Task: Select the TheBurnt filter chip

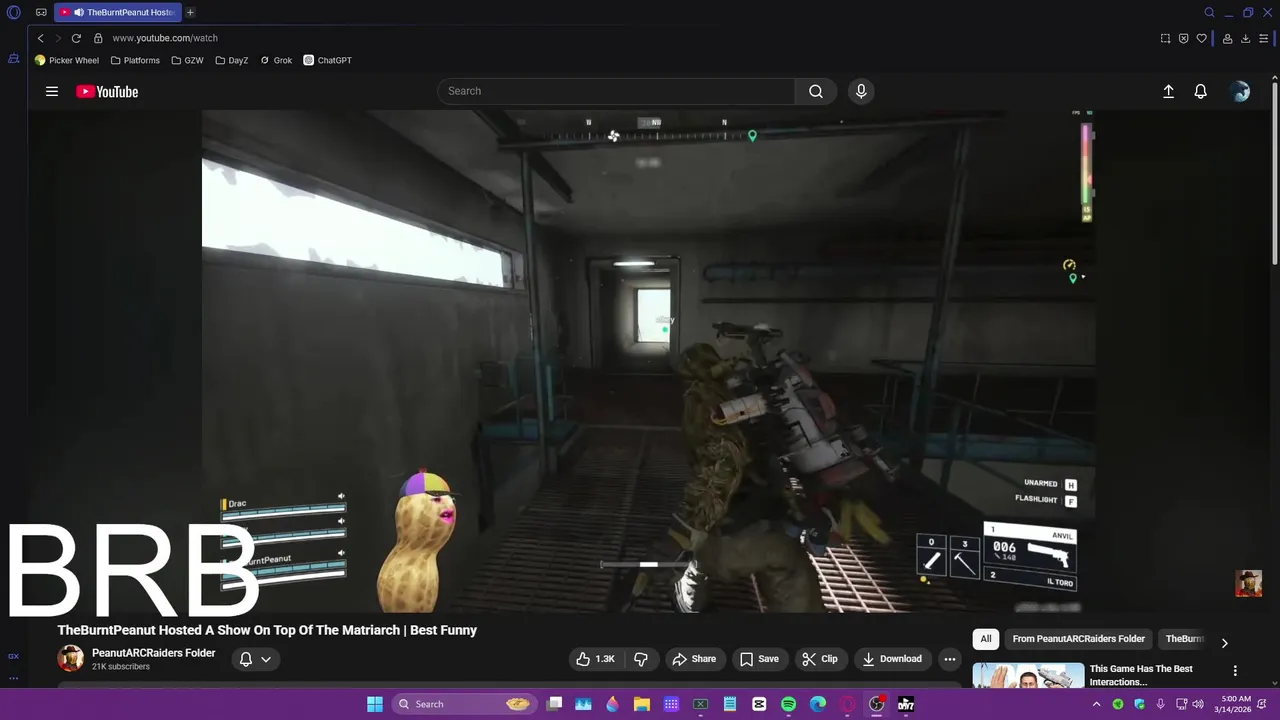Action: 1184,639
